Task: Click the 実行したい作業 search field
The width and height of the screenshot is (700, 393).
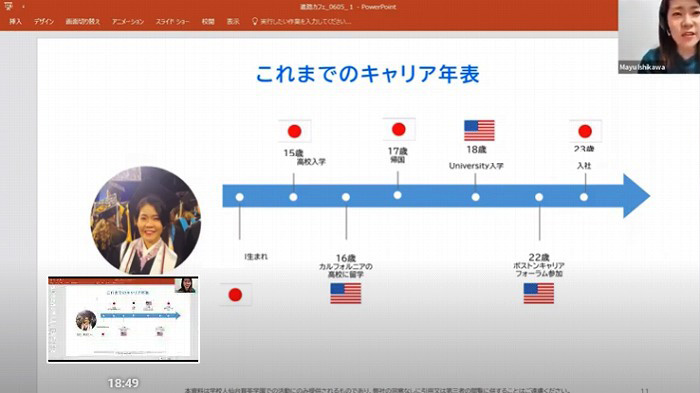Action: (x=305, y=21)
